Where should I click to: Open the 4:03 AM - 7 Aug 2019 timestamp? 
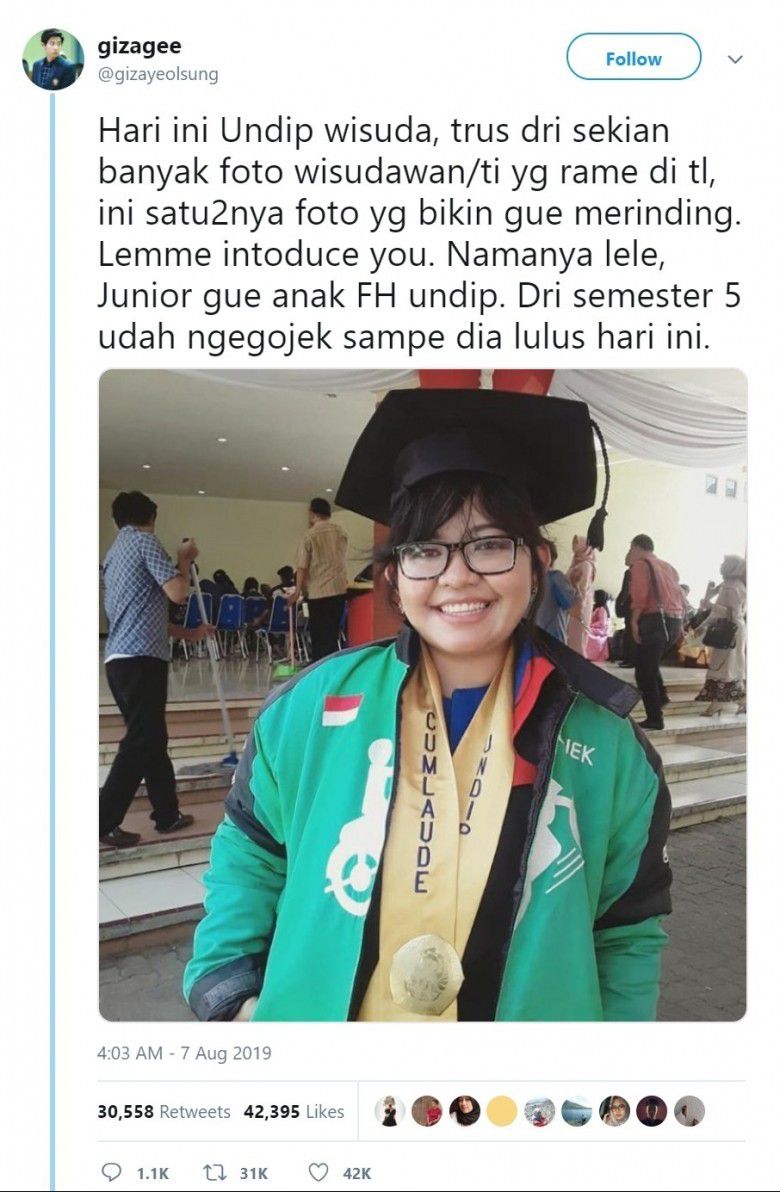(x=184, y=1053)
